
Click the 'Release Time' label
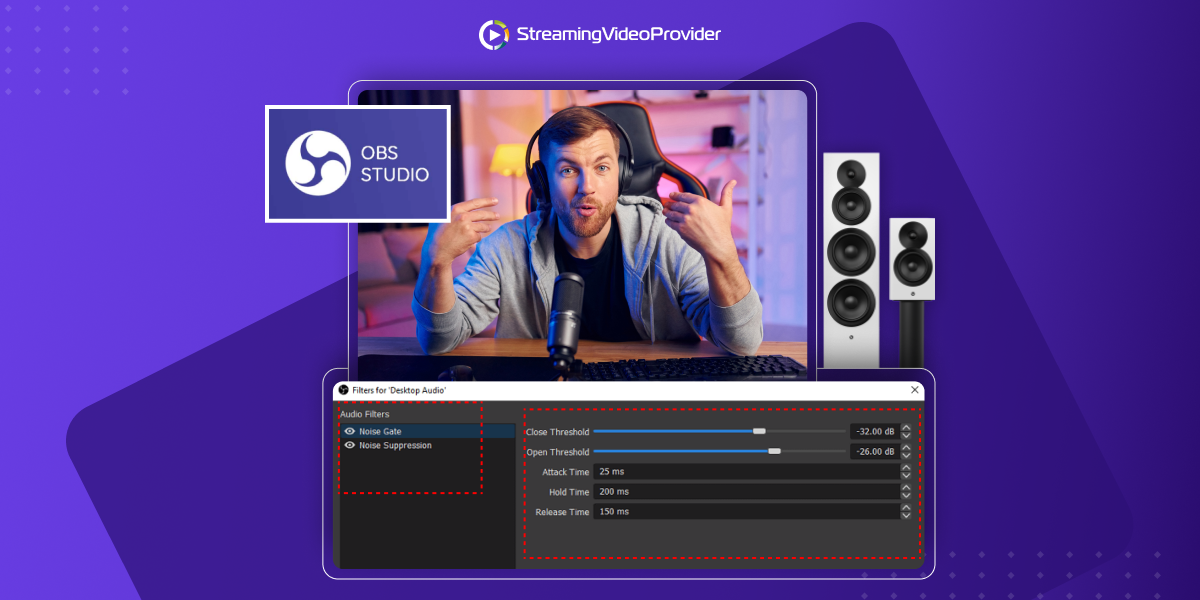pyautogui.click(x=563, y=512)
